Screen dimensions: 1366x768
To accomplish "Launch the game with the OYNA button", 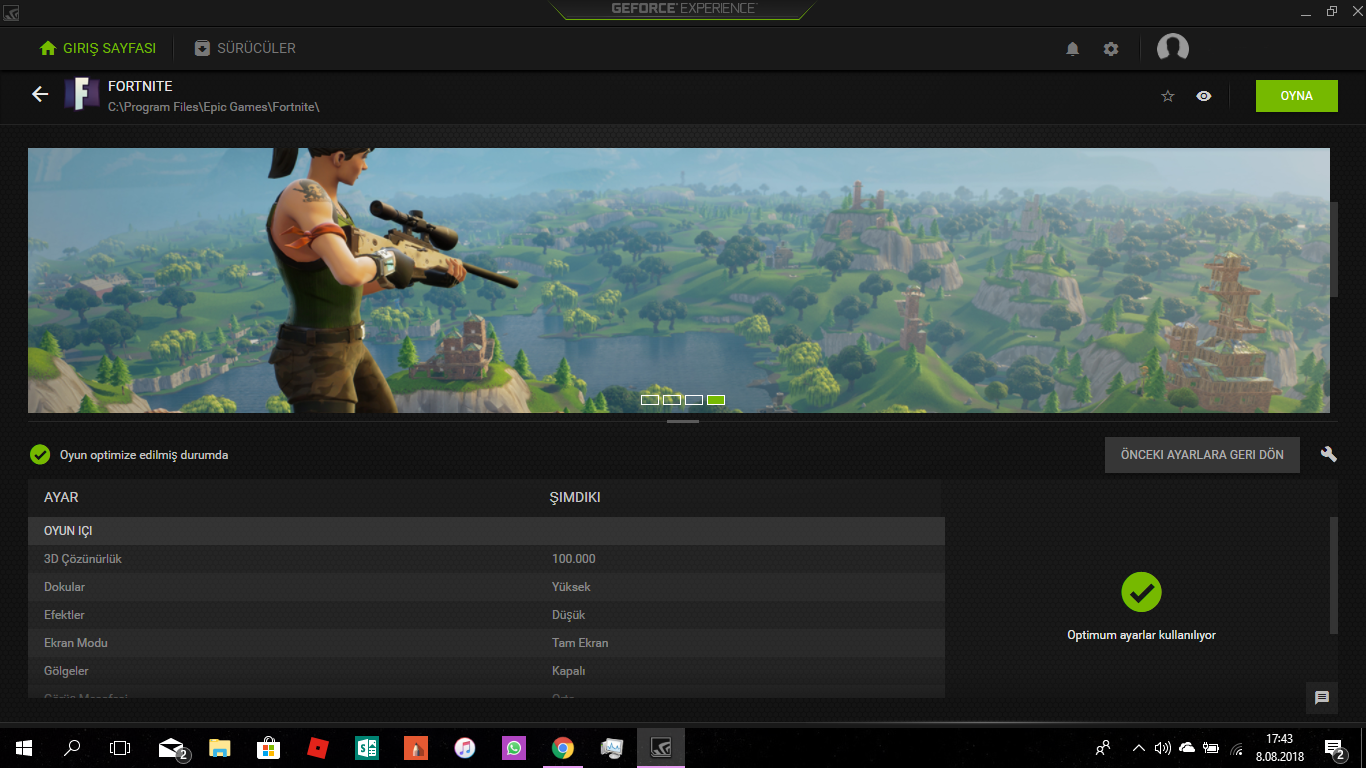I will (x=1297, y=96).
